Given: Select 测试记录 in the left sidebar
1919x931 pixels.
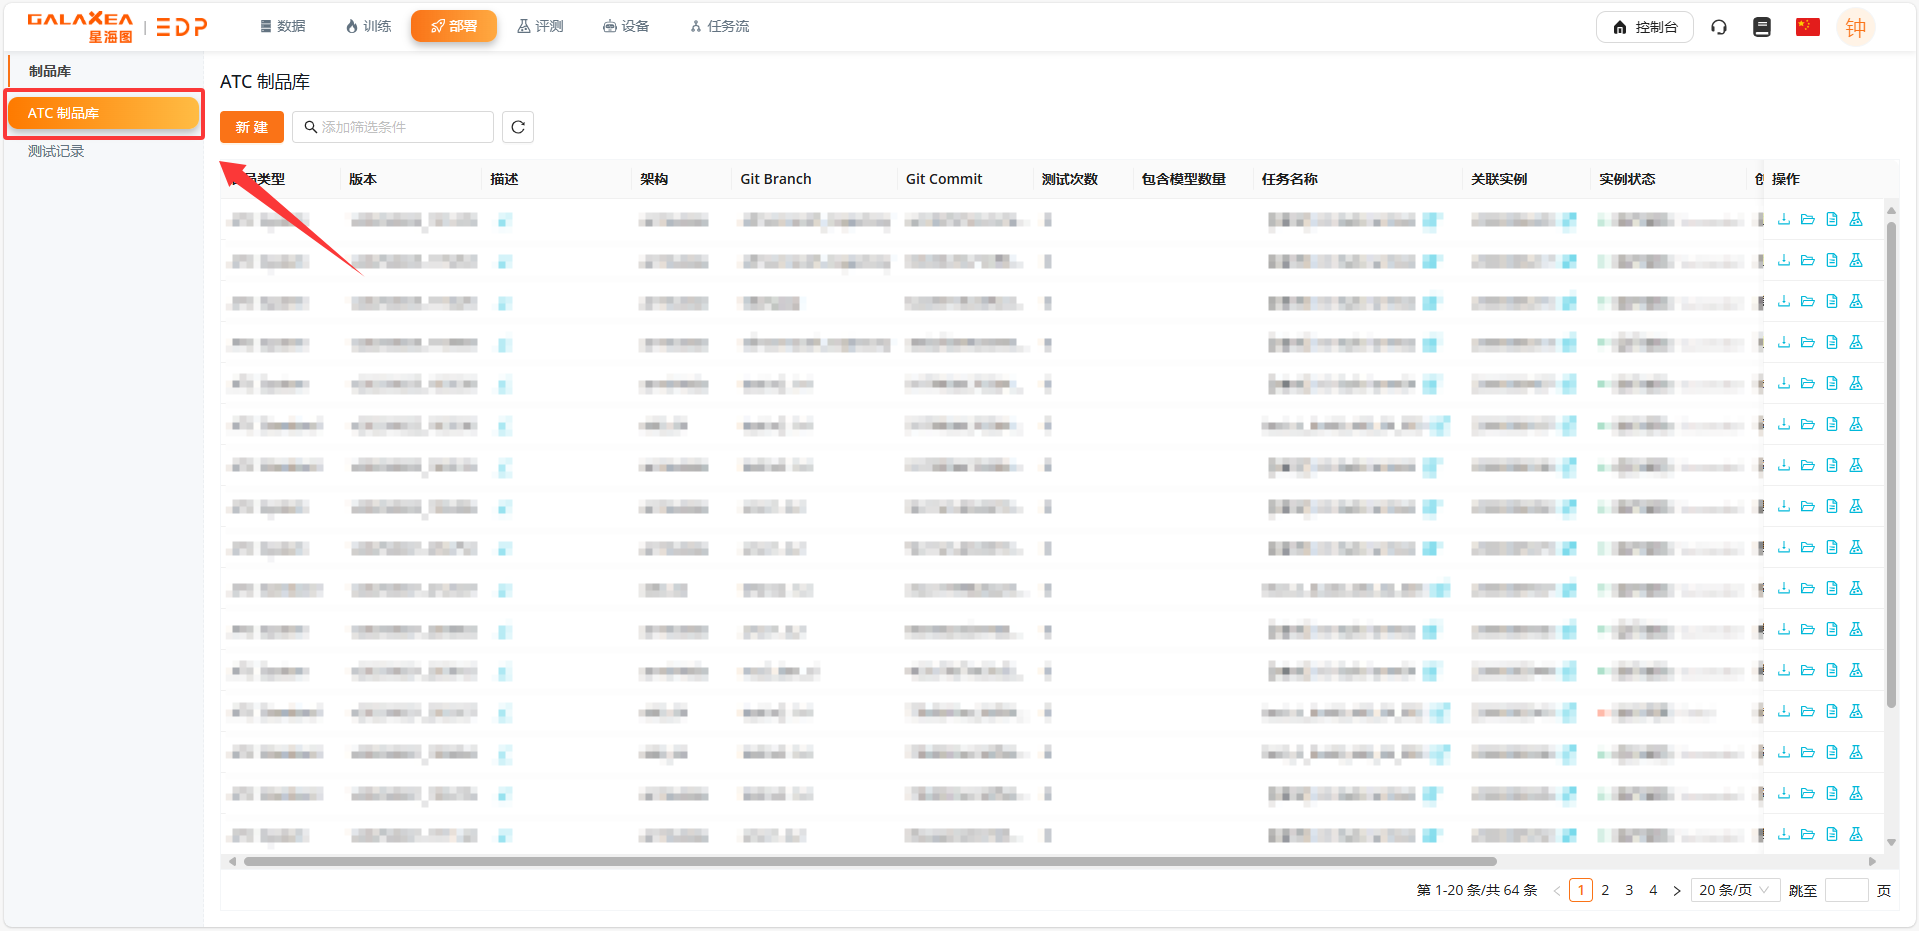Looking at the screenshot, I should tap(56, 151).
